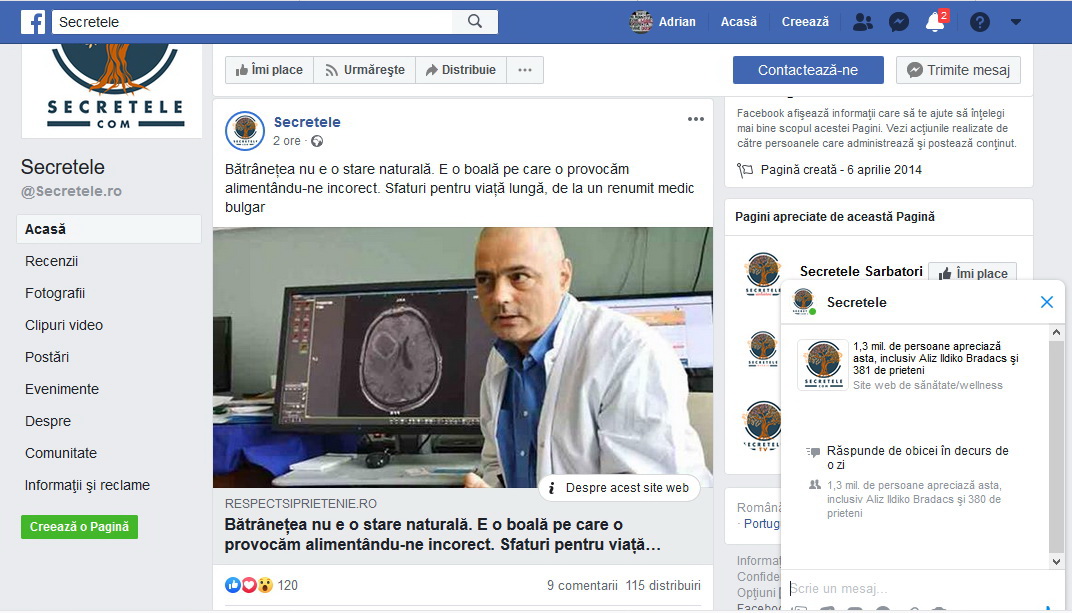Click the page history flag icon
This screenshot has height=613, width=1072.
pyautogui.click(x=745, y=170)
